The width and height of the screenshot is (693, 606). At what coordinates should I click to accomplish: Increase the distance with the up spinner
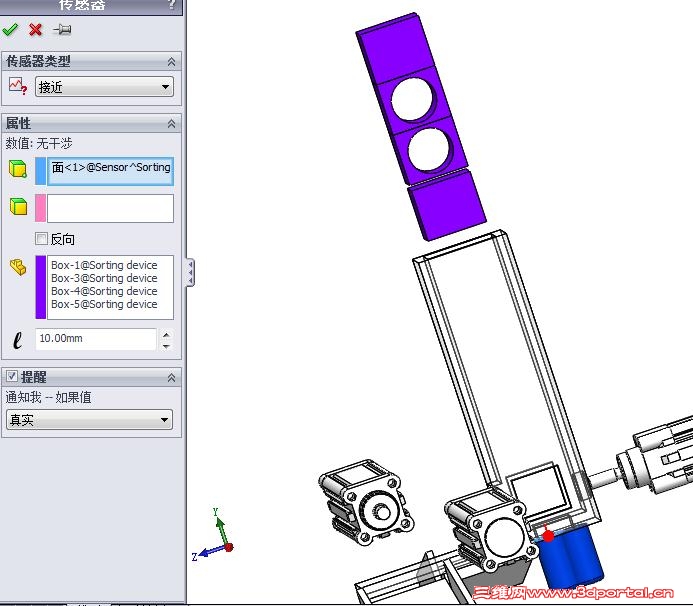[166, 335]
